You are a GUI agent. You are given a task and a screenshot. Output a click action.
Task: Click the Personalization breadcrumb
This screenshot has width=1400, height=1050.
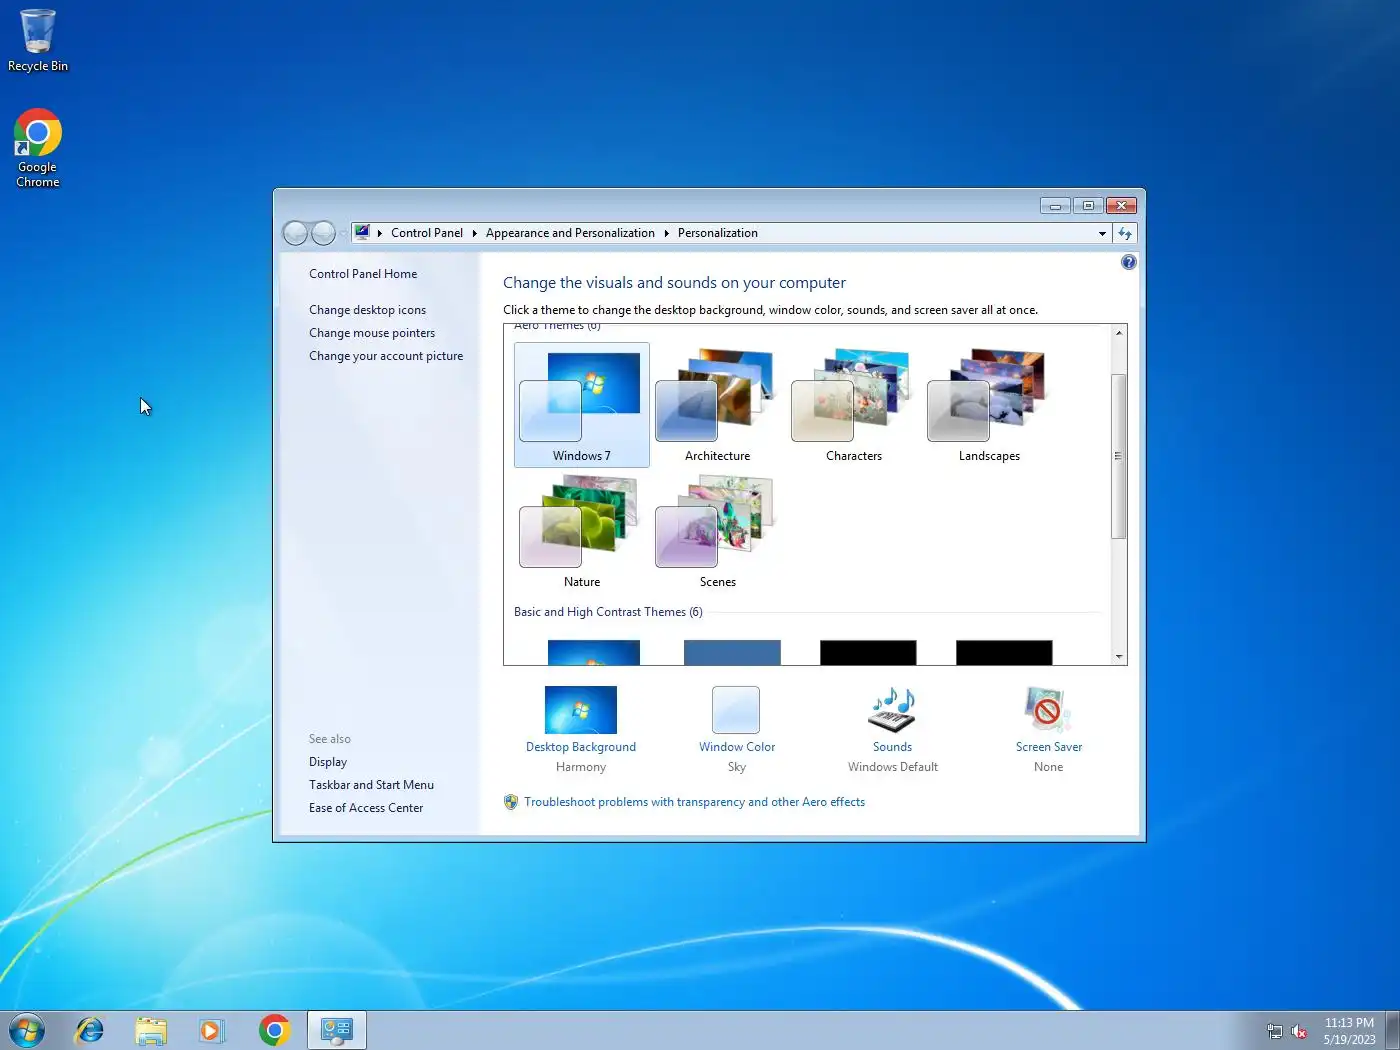[717, 233]
